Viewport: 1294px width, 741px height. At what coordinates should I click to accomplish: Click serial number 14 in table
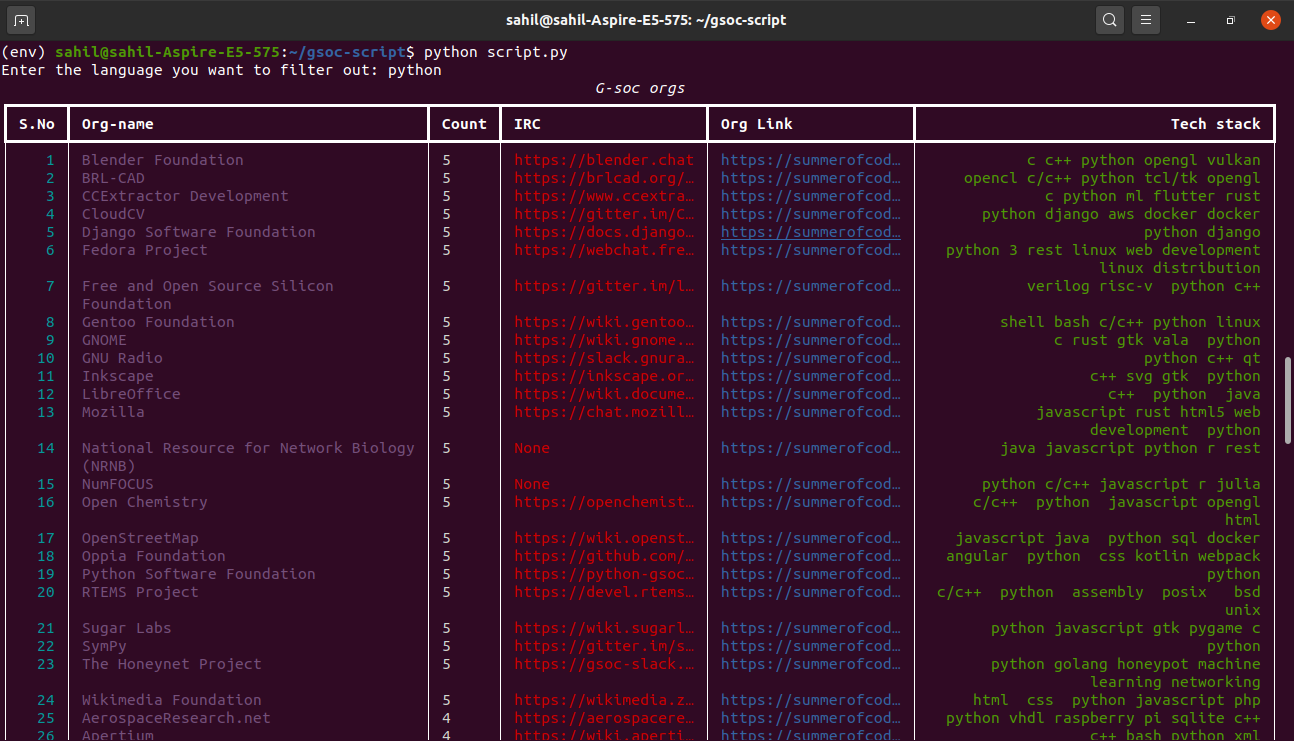[x=46, y=448]
